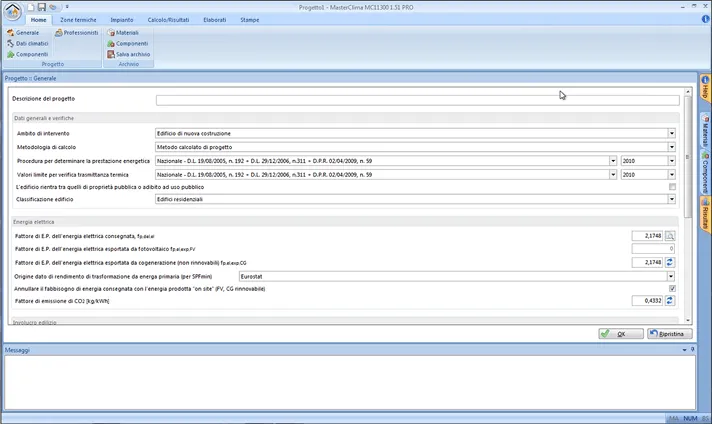Click the MasterClima application logo button
The image size is (712, 424).
pos(12,11)
